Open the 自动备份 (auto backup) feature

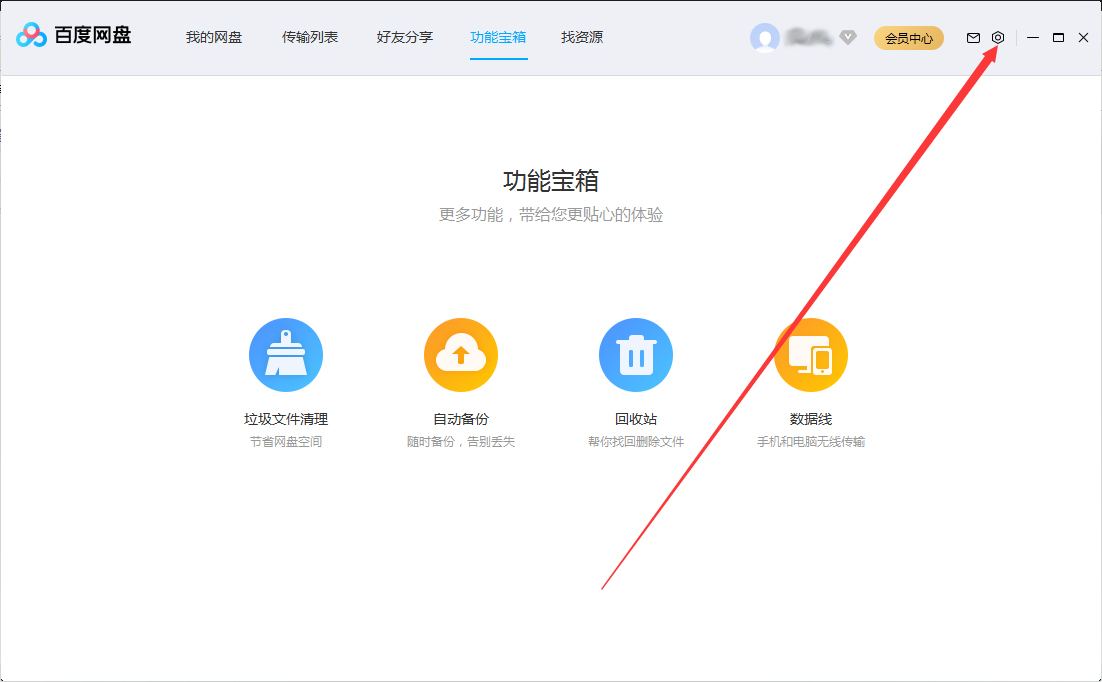pos(461,354)
